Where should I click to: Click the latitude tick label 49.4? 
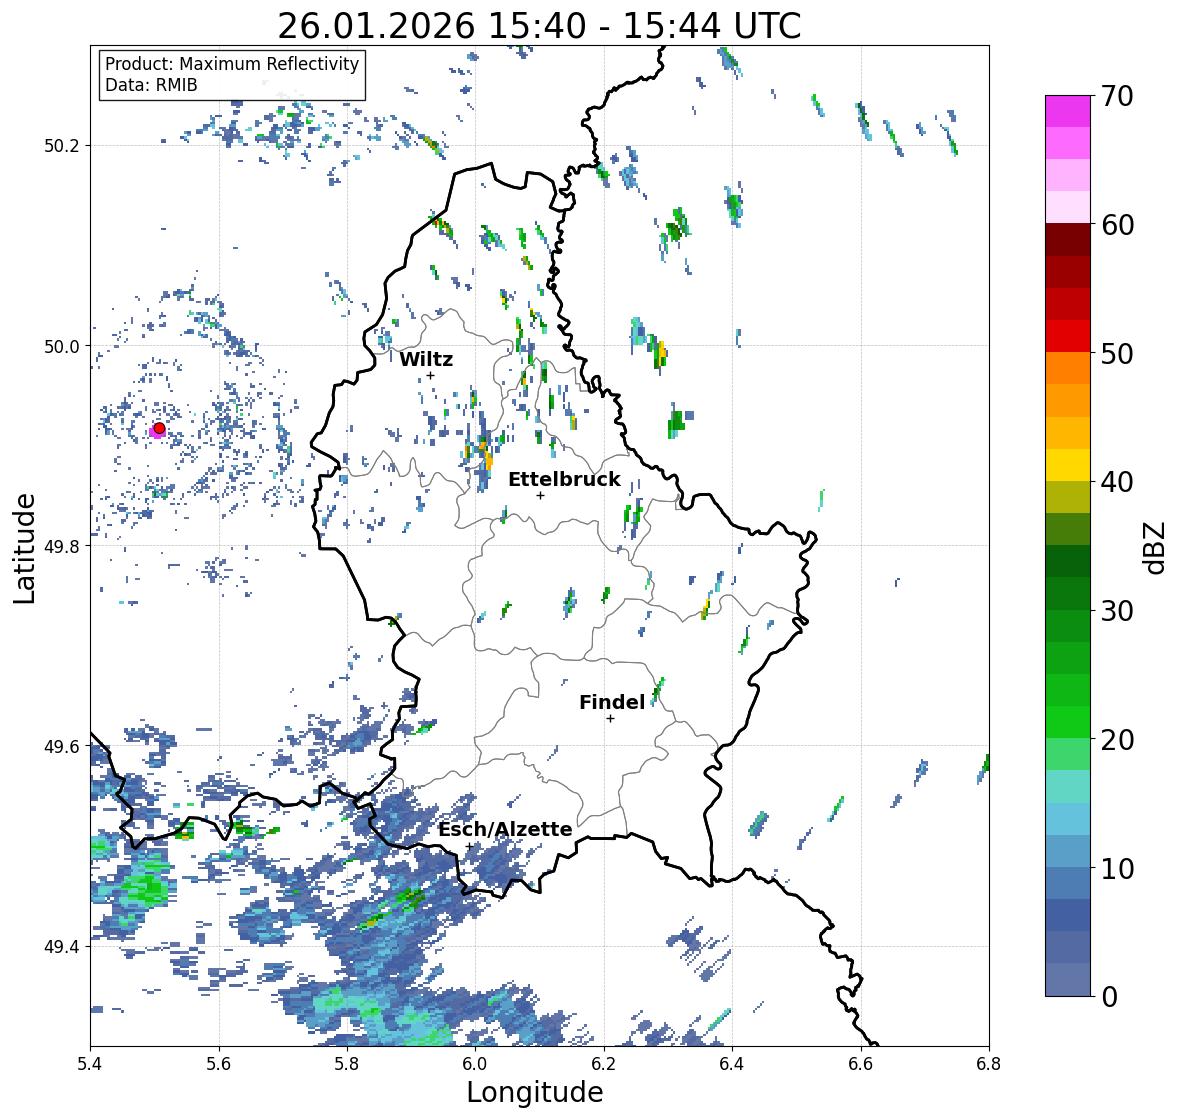[61, 947]
